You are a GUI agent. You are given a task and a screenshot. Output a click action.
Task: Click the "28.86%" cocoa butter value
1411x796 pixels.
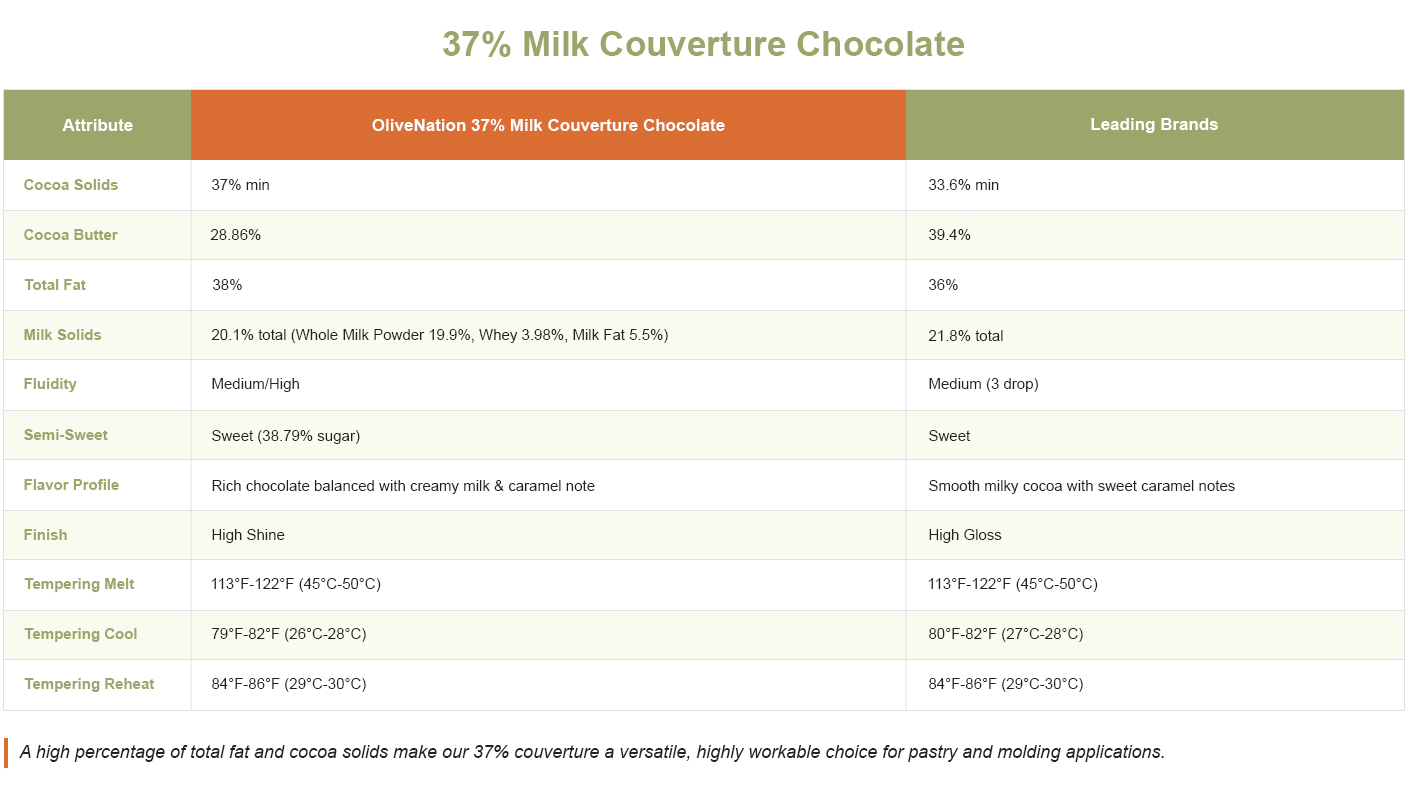tap(236, 235)
